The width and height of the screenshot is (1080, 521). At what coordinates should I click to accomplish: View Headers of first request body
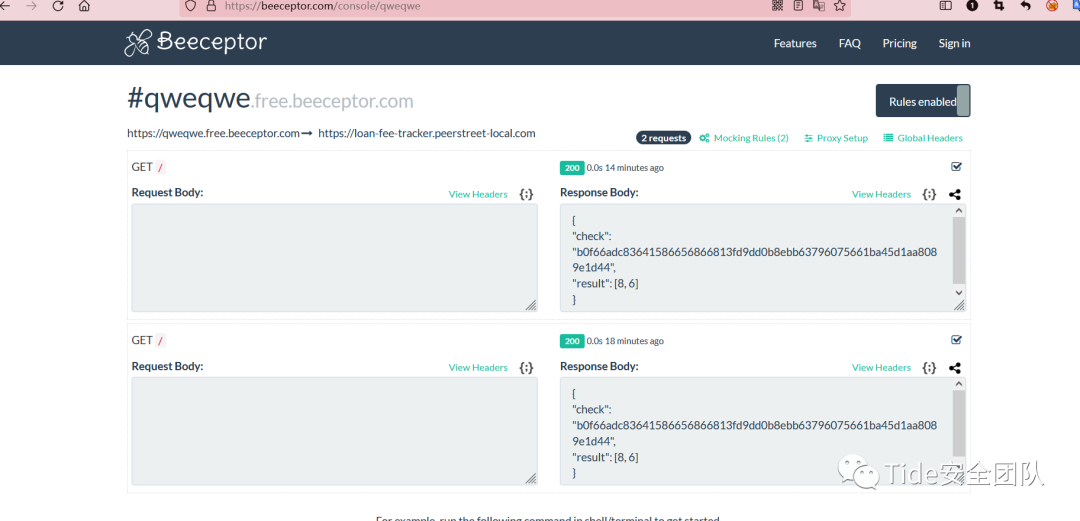pos(478,194)
